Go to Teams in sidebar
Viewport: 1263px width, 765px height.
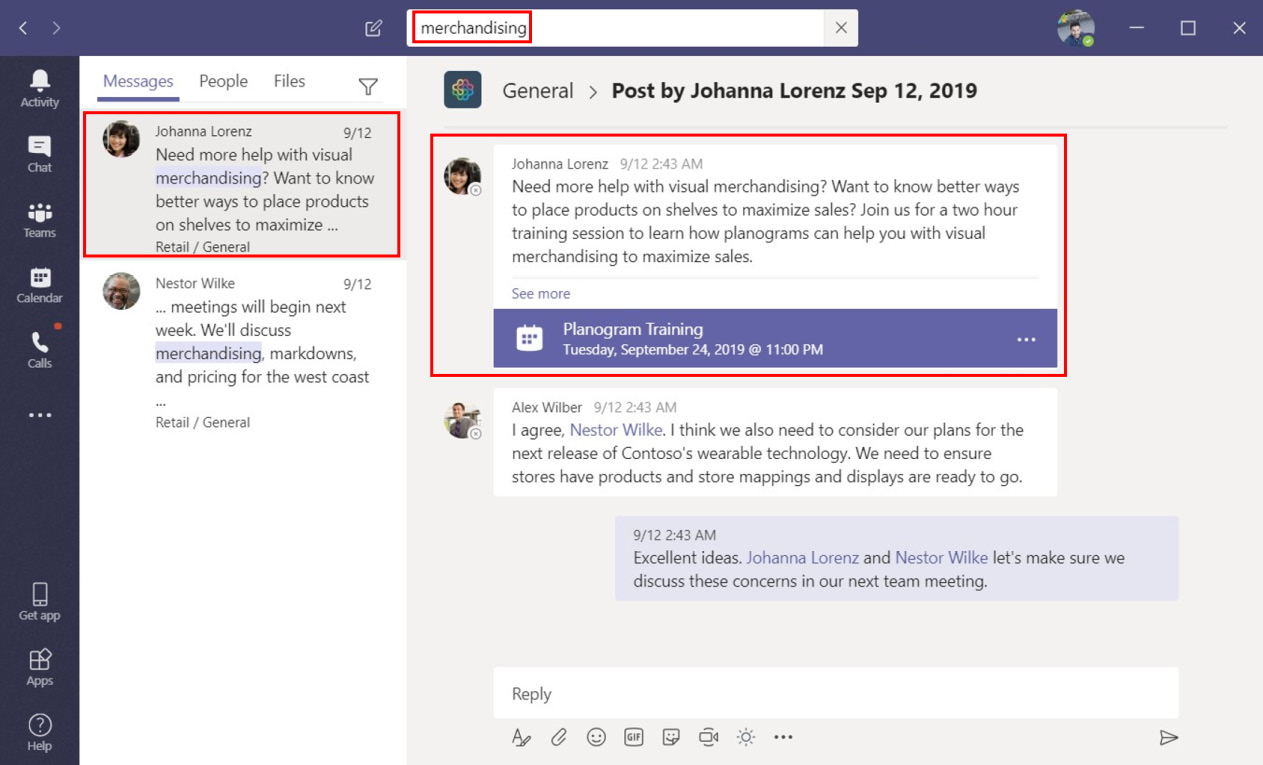click(40, 219)
